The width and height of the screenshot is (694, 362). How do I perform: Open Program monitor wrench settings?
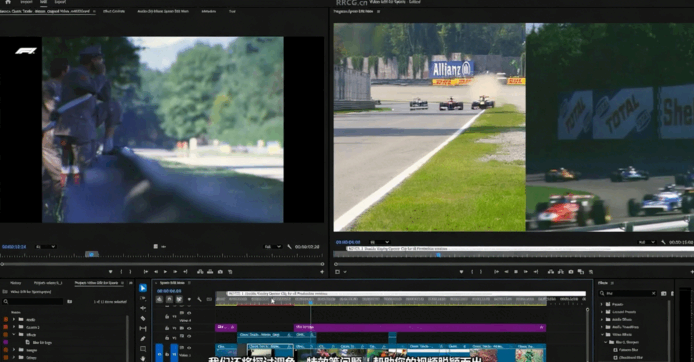(663, 242)
